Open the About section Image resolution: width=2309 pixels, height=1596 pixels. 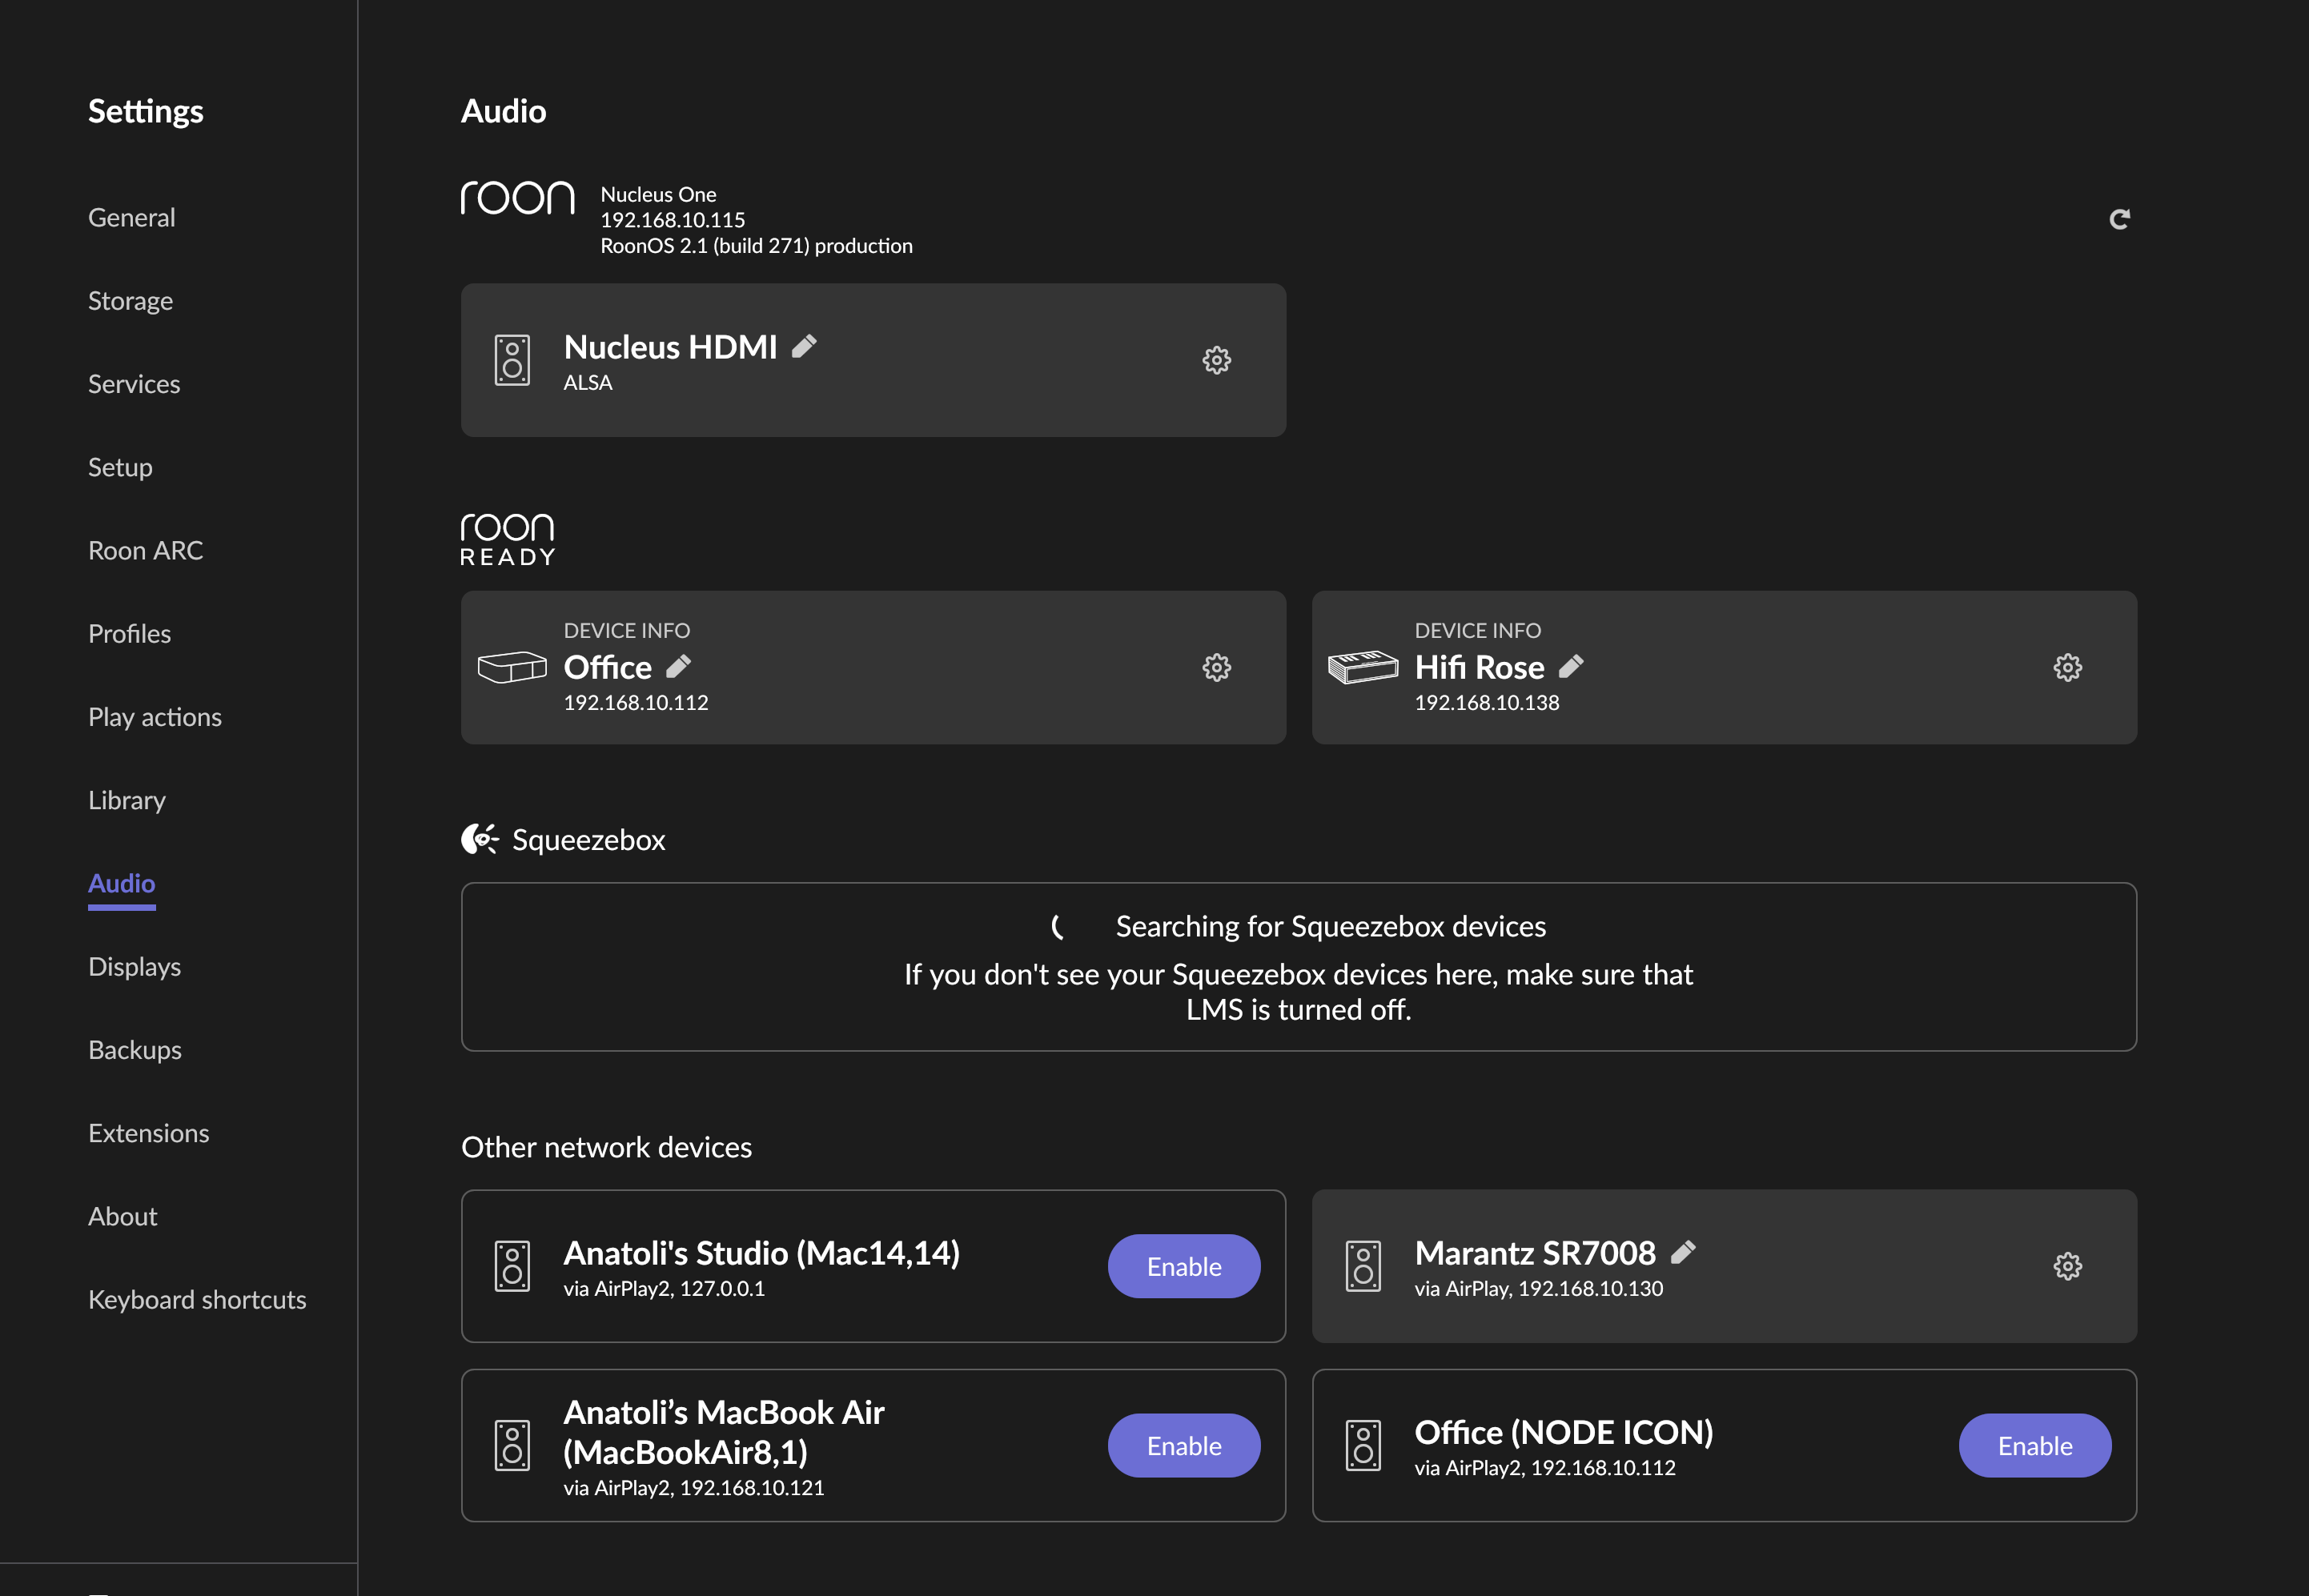(122, 1216)
